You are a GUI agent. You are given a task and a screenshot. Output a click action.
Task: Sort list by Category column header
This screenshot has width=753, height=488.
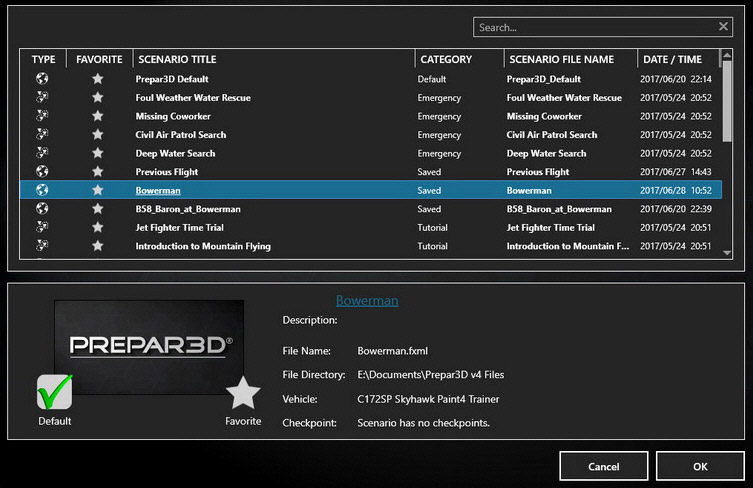445,60
